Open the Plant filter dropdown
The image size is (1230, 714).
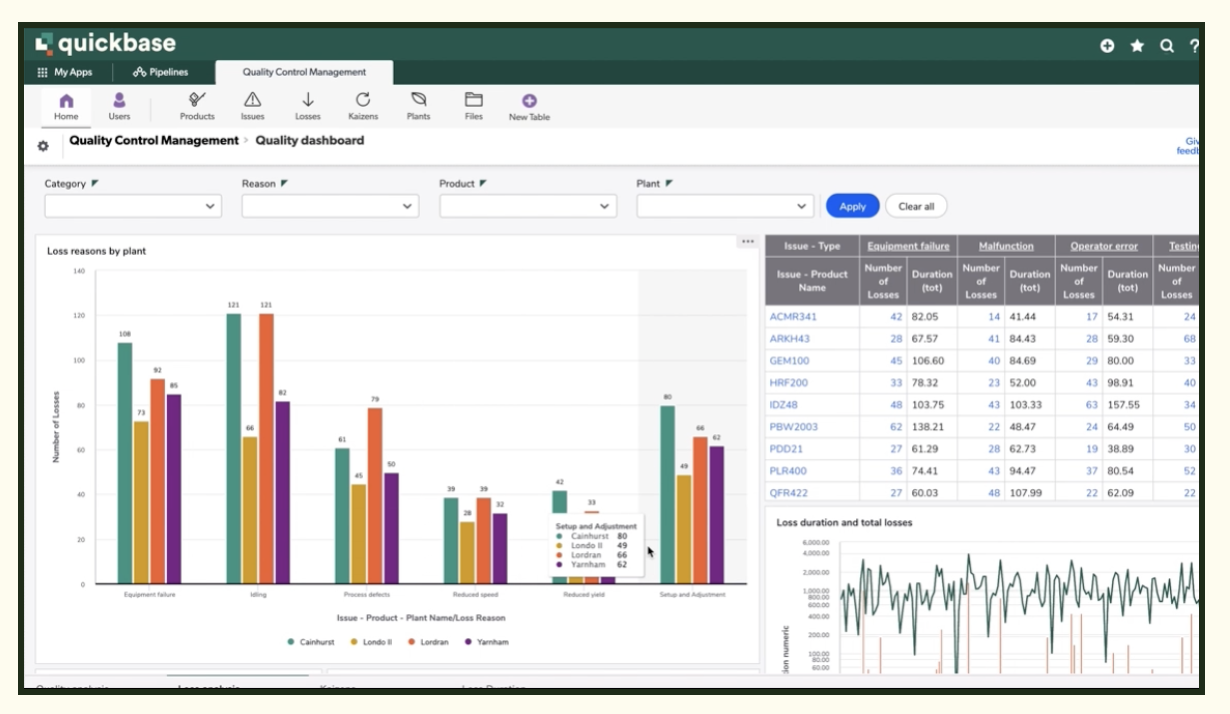[x=725, y=206]
